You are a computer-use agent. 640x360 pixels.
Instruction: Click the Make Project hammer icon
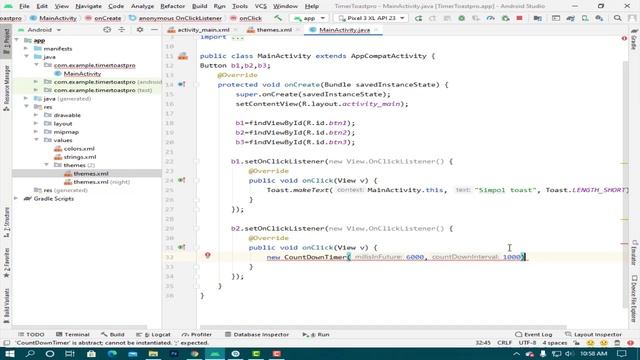click(x=278, y=18)
